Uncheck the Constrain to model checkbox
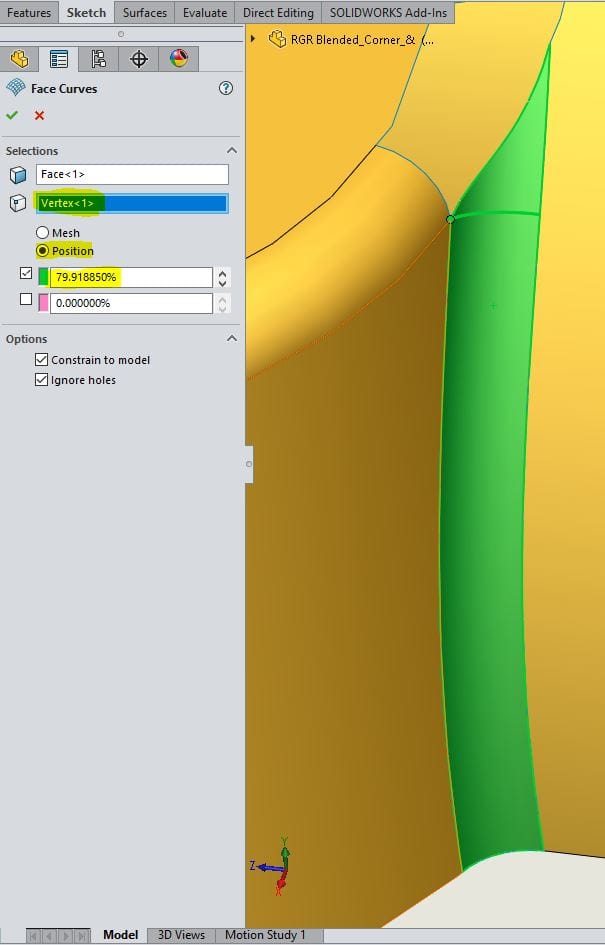 [41, 360]
